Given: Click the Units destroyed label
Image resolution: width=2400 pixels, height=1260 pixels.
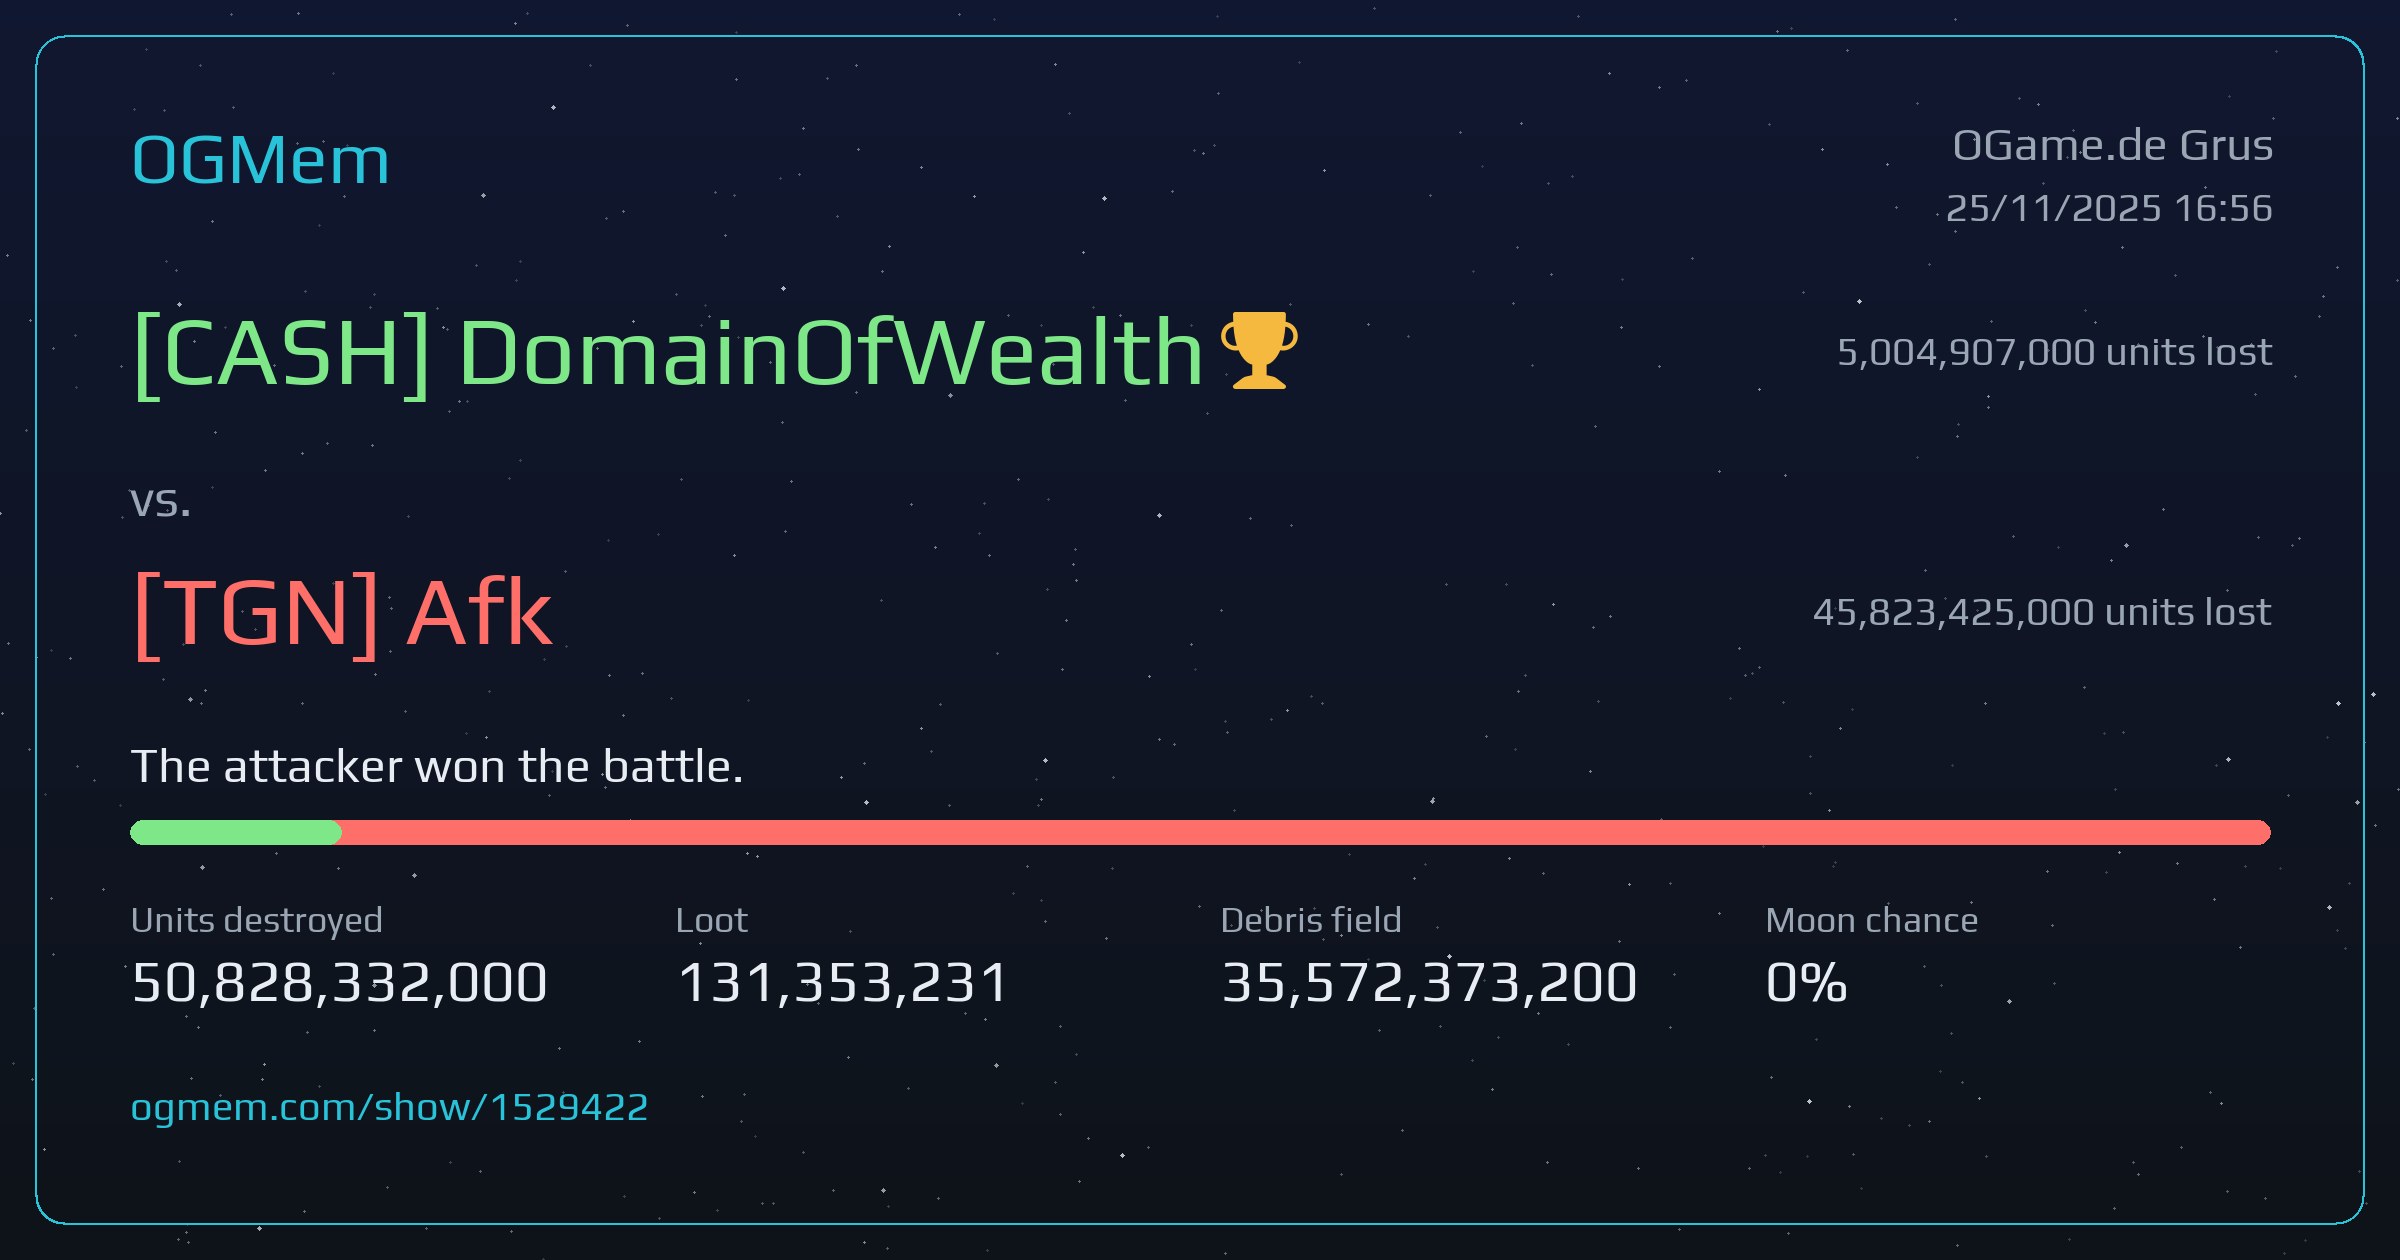Looking at the screenshot, I should (257, 920).
